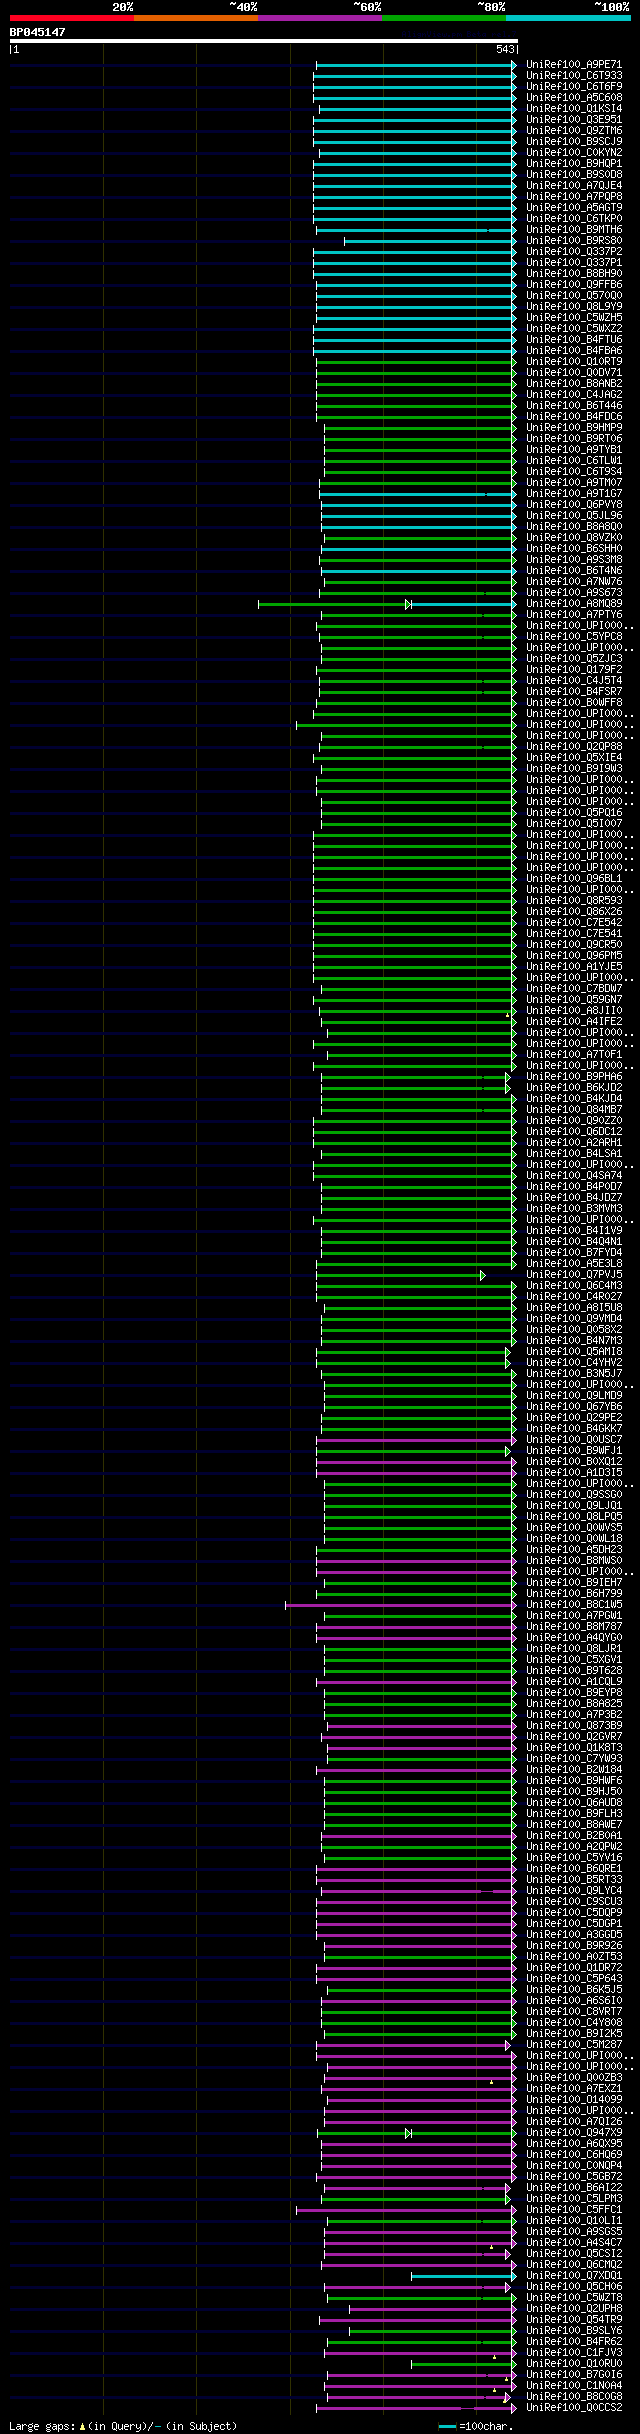Select label UniRef100_Q96BL1

coord(574,879)
